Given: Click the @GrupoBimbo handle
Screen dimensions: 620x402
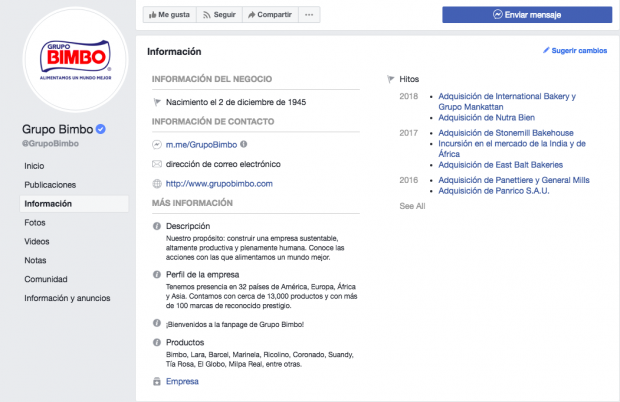Looking at the screenshot, I should tap(50, 143).
